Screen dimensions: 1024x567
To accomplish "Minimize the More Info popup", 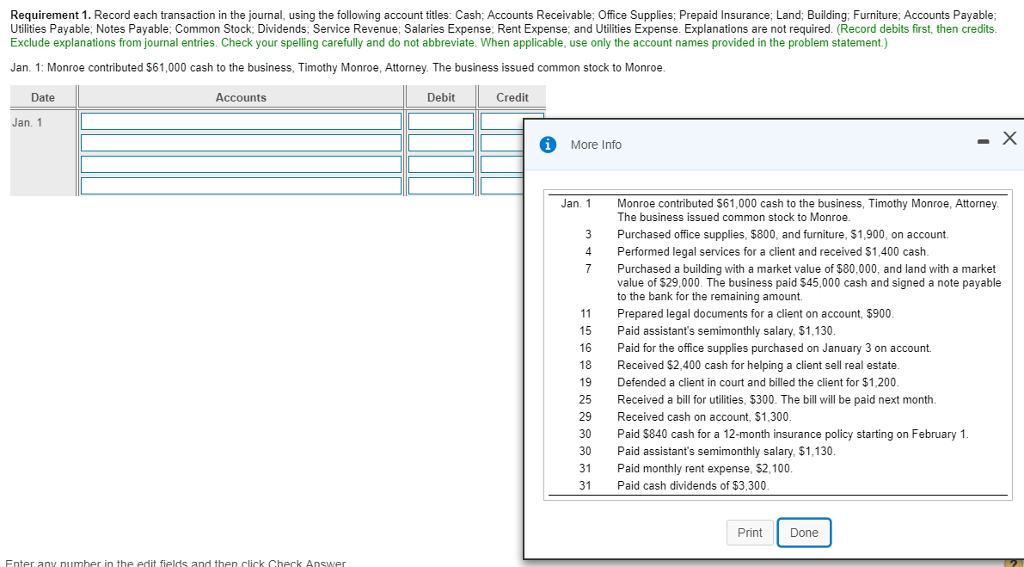I will (x=982, y=140).
